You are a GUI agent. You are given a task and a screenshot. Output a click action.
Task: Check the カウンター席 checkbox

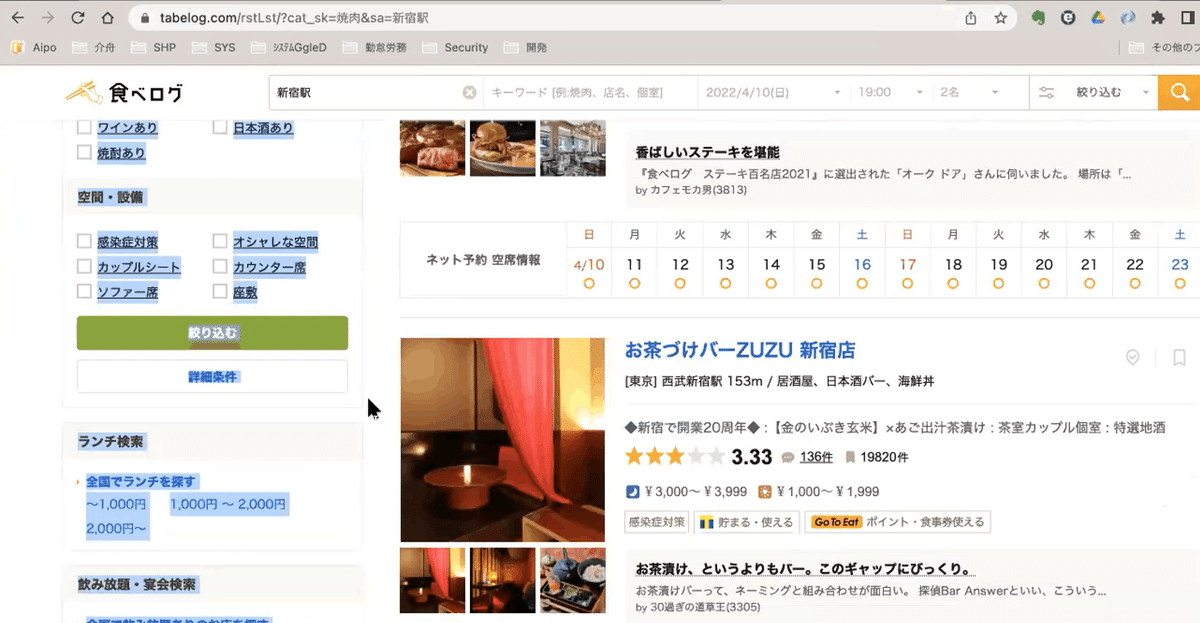220,267
